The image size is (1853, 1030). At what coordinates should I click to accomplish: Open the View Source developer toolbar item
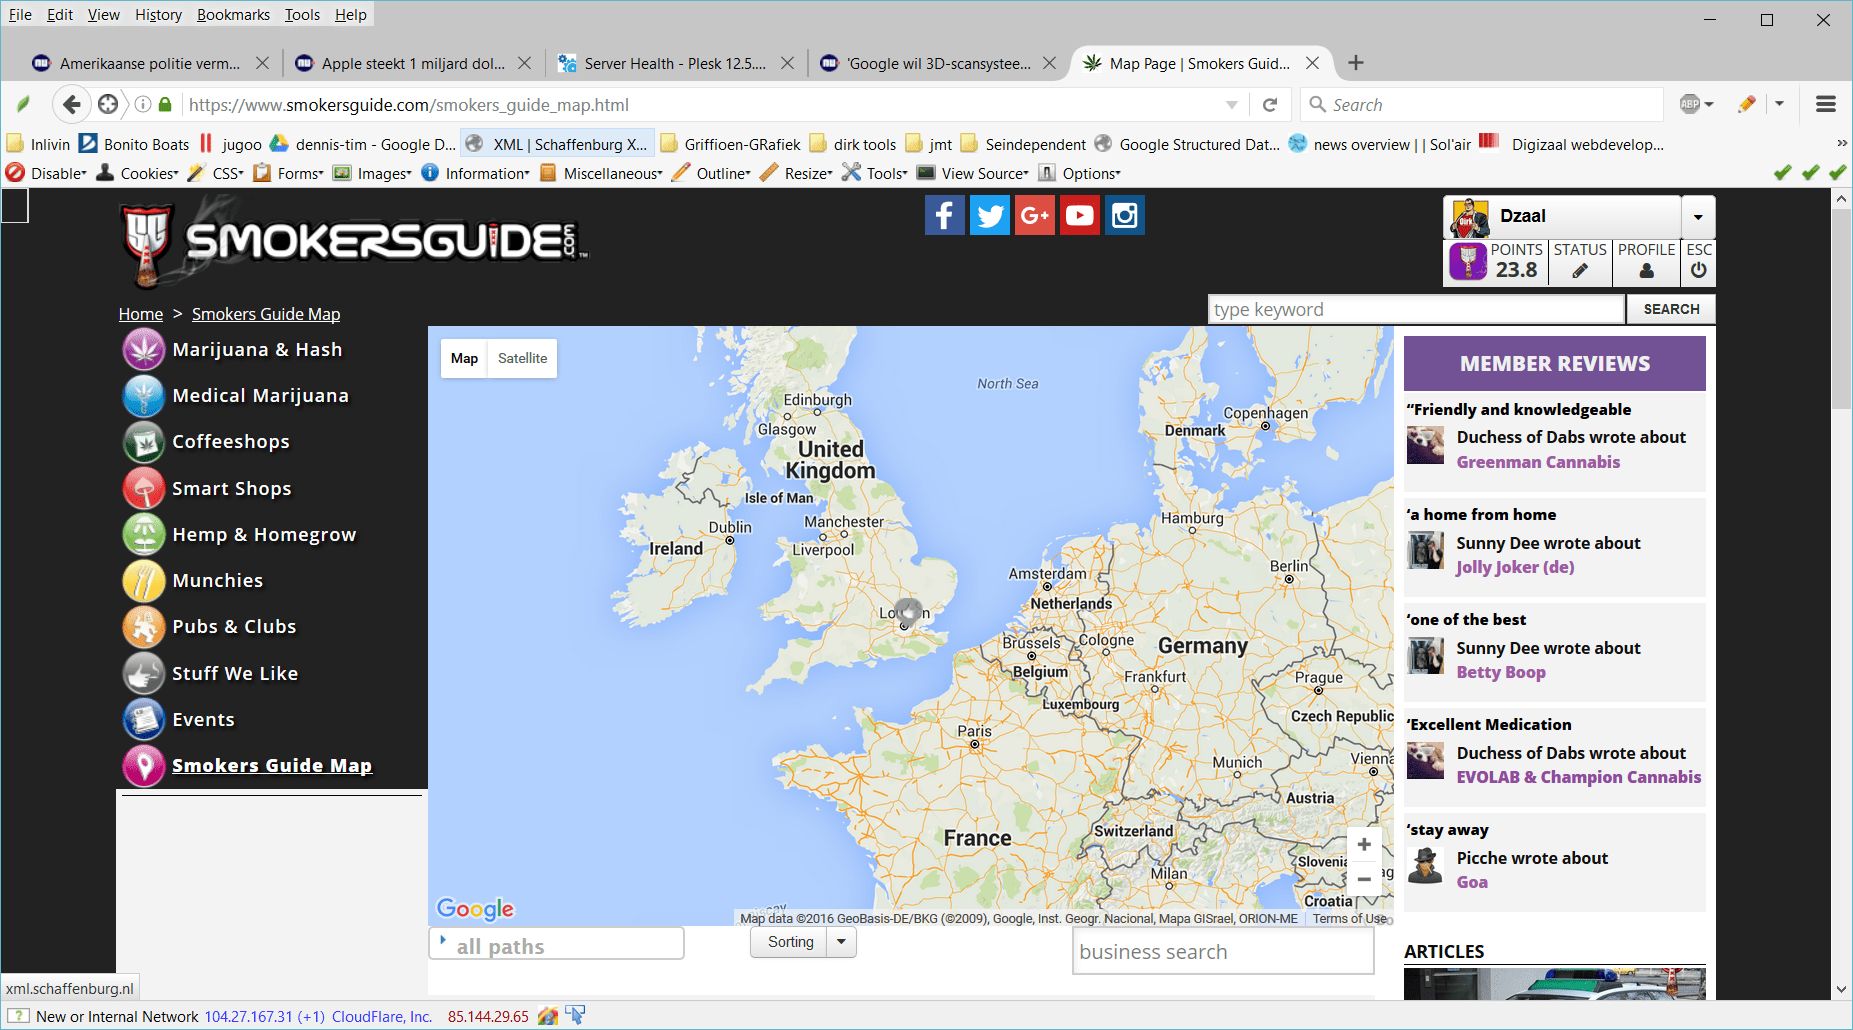[973, 173]
